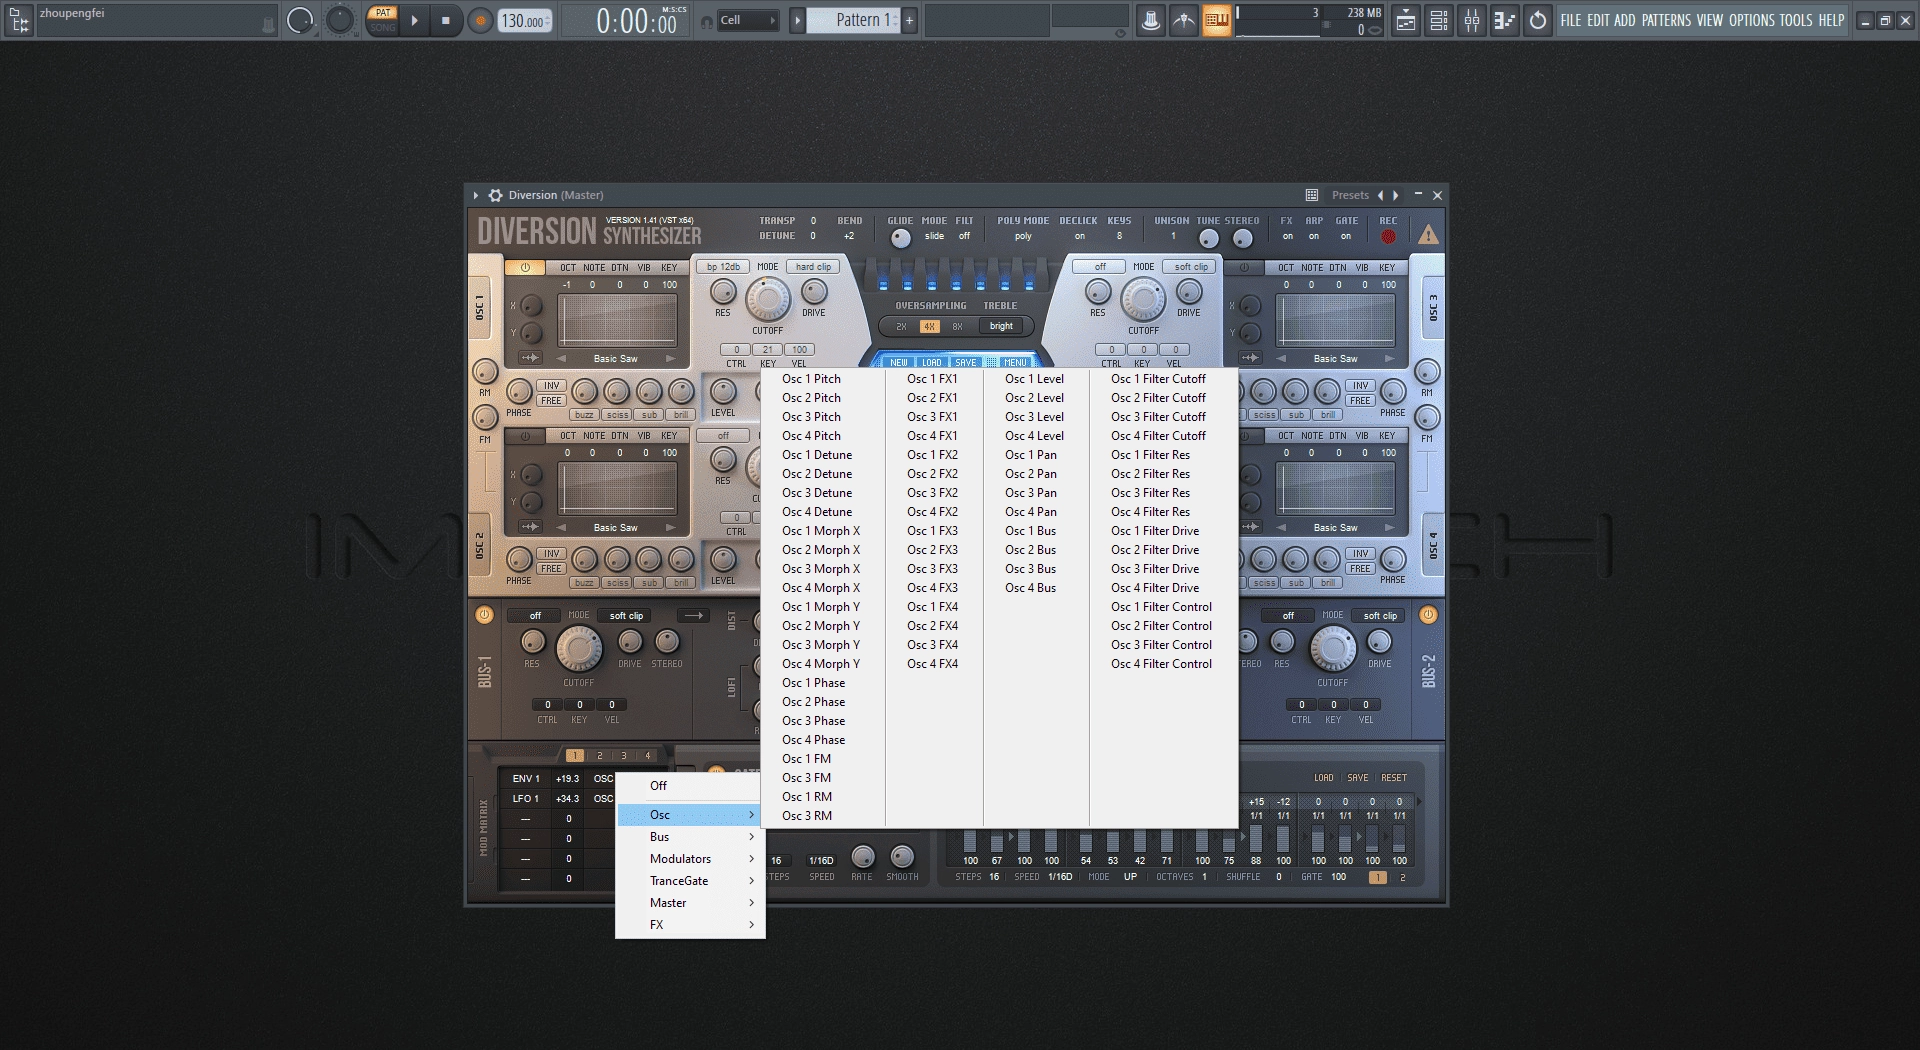Image resolution: width=1920 pixels, height=1050 pixels.
Task: Click LOAD in the arpeggiator panel
Action: [x=1323, y=778]
